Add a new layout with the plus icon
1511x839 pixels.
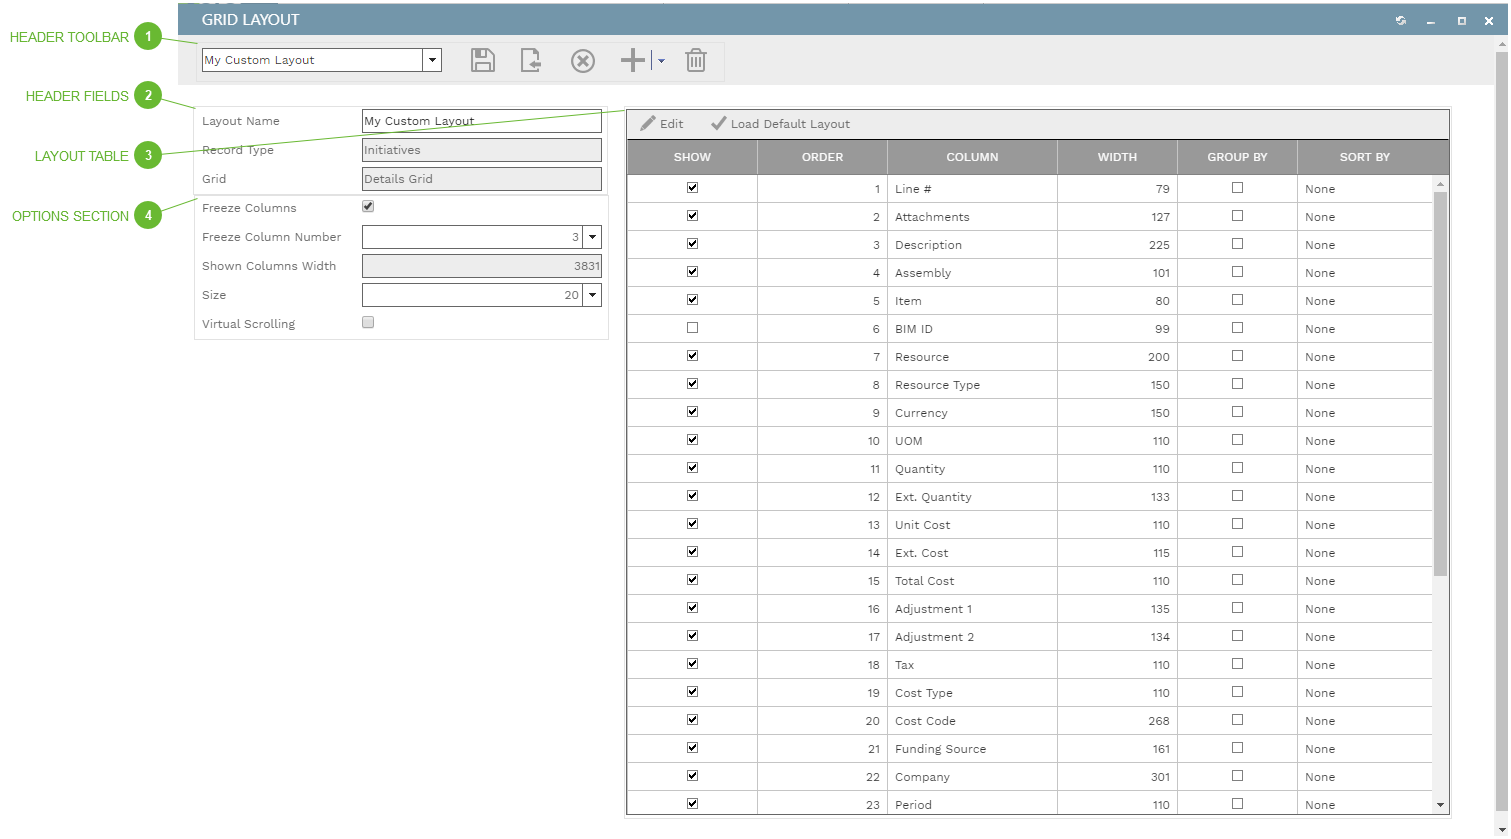click(x=631, y=60)
